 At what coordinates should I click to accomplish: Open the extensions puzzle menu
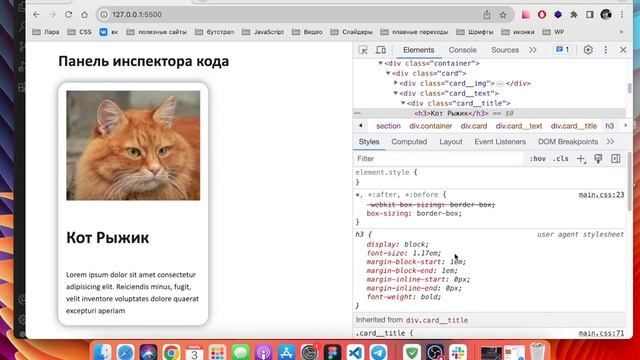(x=574, y=15)
